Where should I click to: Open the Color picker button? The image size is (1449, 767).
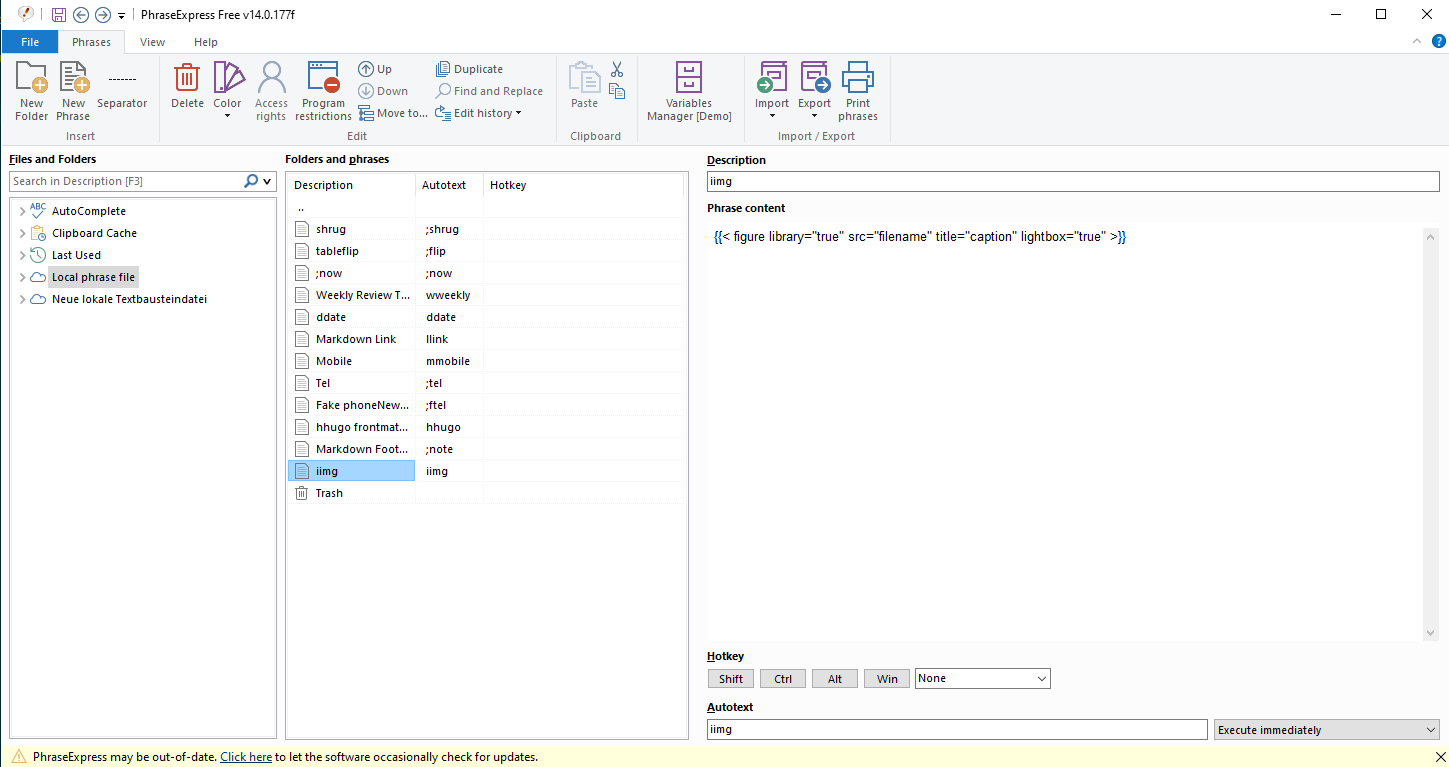228,91
